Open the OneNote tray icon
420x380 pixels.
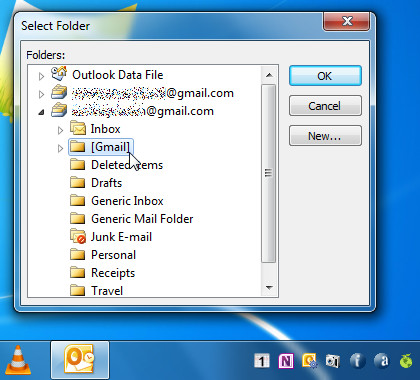click(x=286, y=361)
